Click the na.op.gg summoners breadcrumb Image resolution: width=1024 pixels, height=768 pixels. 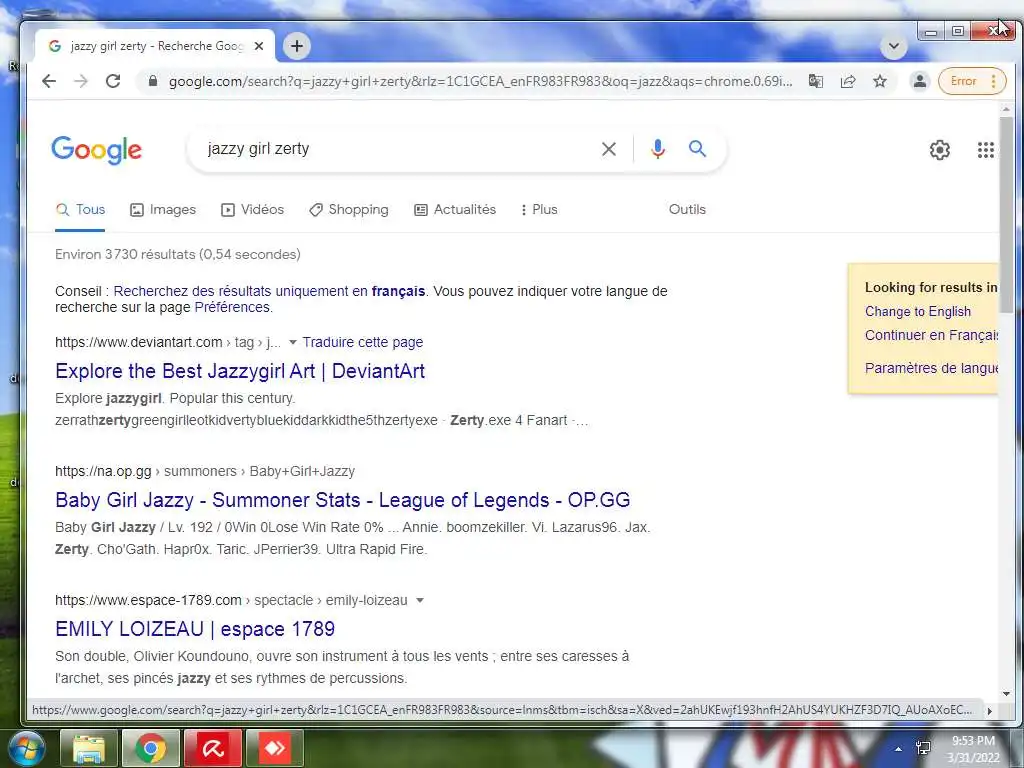204,472
